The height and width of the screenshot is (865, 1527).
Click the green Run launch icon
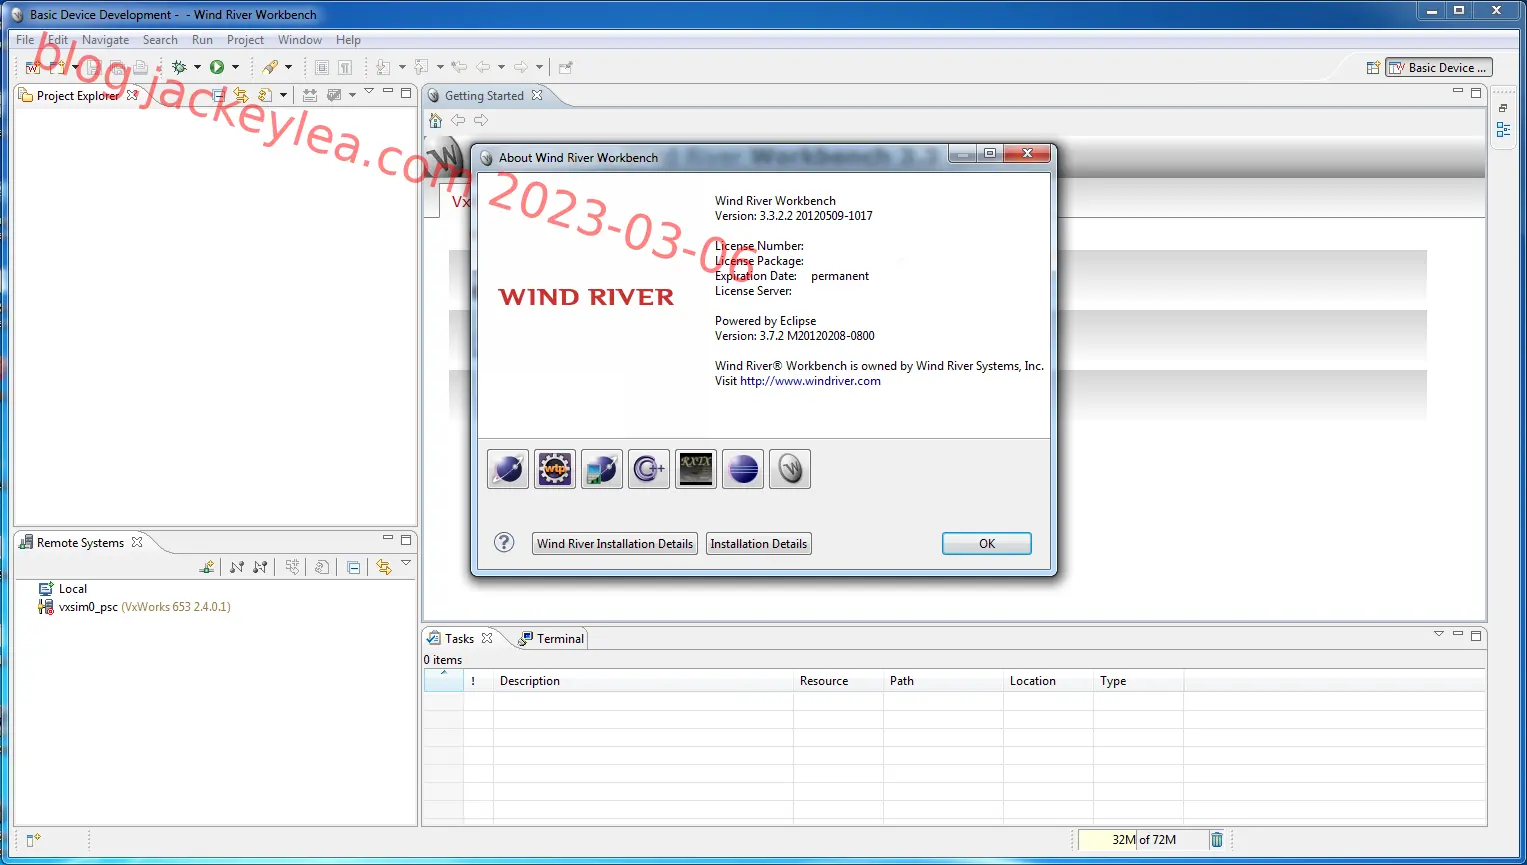point(217,67)
